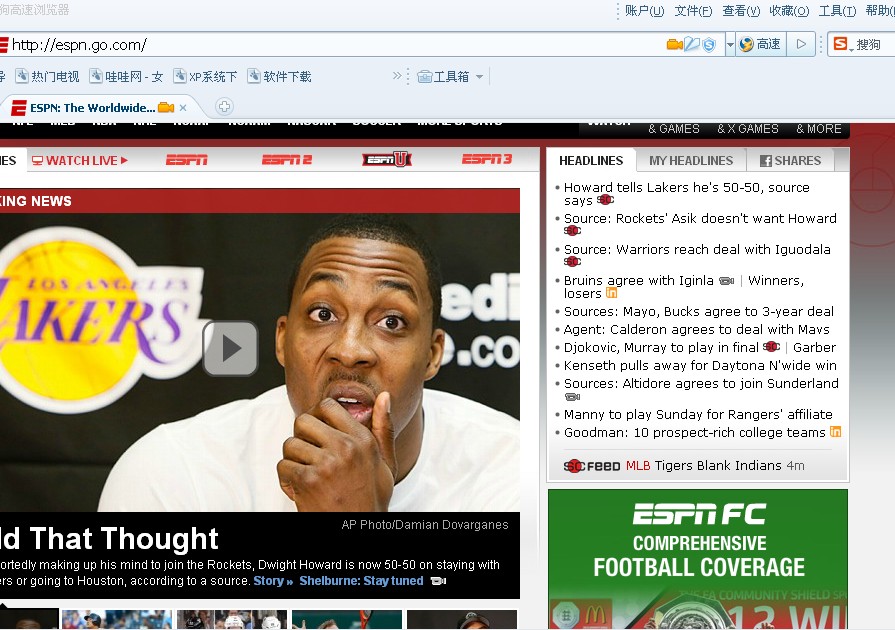Click the SC Feed logo
Screen dimensions: 895x630
click(592, 466)
